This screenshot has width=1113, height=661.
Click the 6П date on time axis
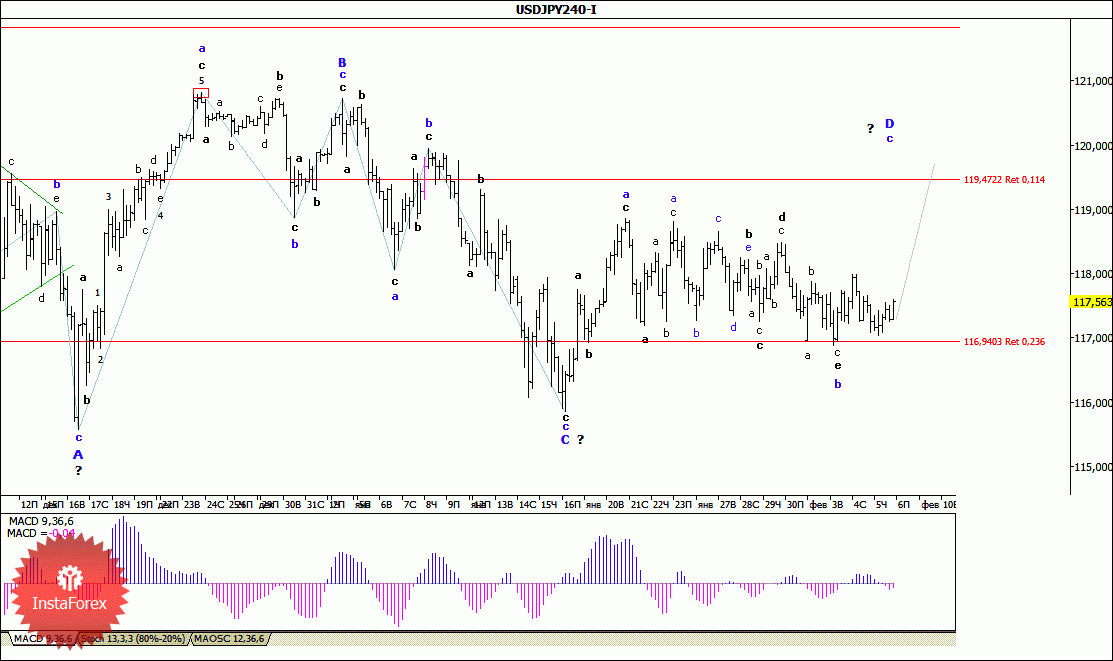click(904, 504)
